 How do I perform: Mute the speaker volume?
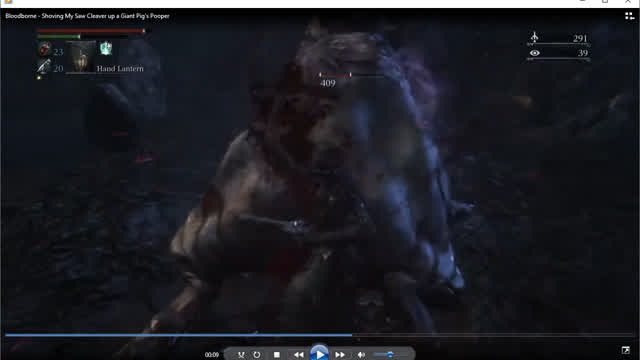click(x=361, y=355)
